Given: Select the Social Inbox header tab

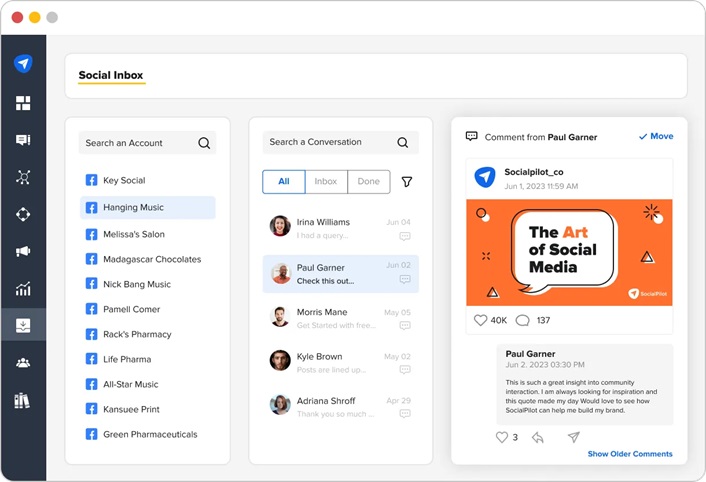Looking at the screenshot, I should 111,76.
